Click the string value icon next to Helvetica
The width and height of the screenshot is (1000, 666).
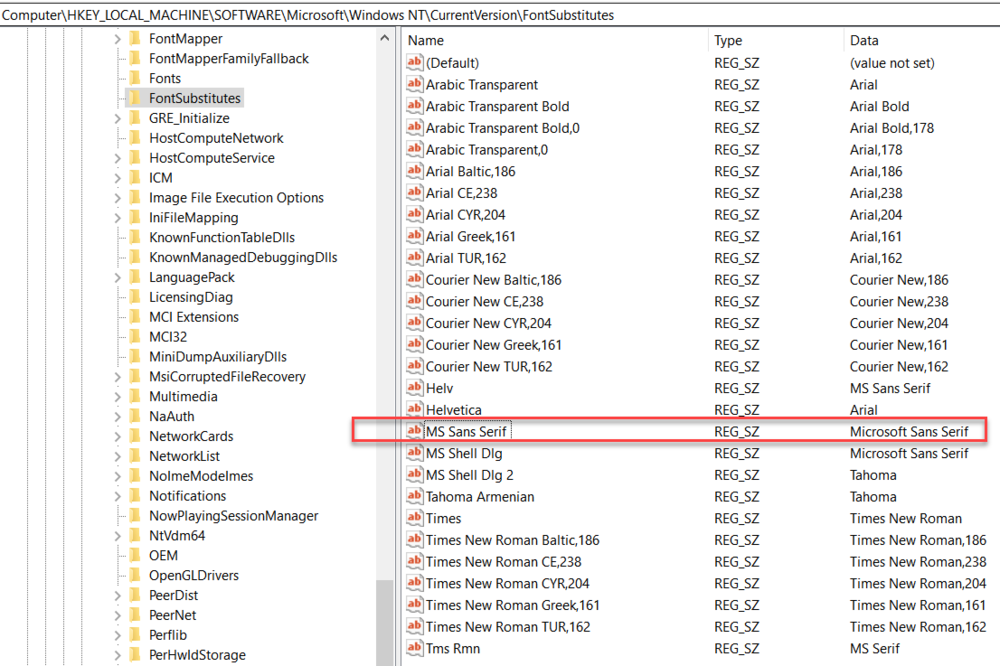point(415,410)
